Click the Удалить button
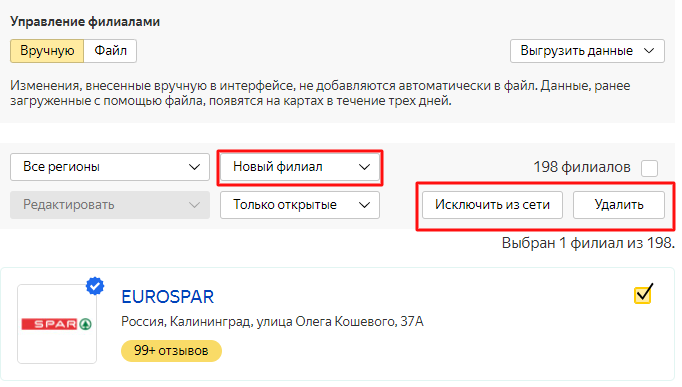This screenshot has width=682, height=387. click(619, 205)
